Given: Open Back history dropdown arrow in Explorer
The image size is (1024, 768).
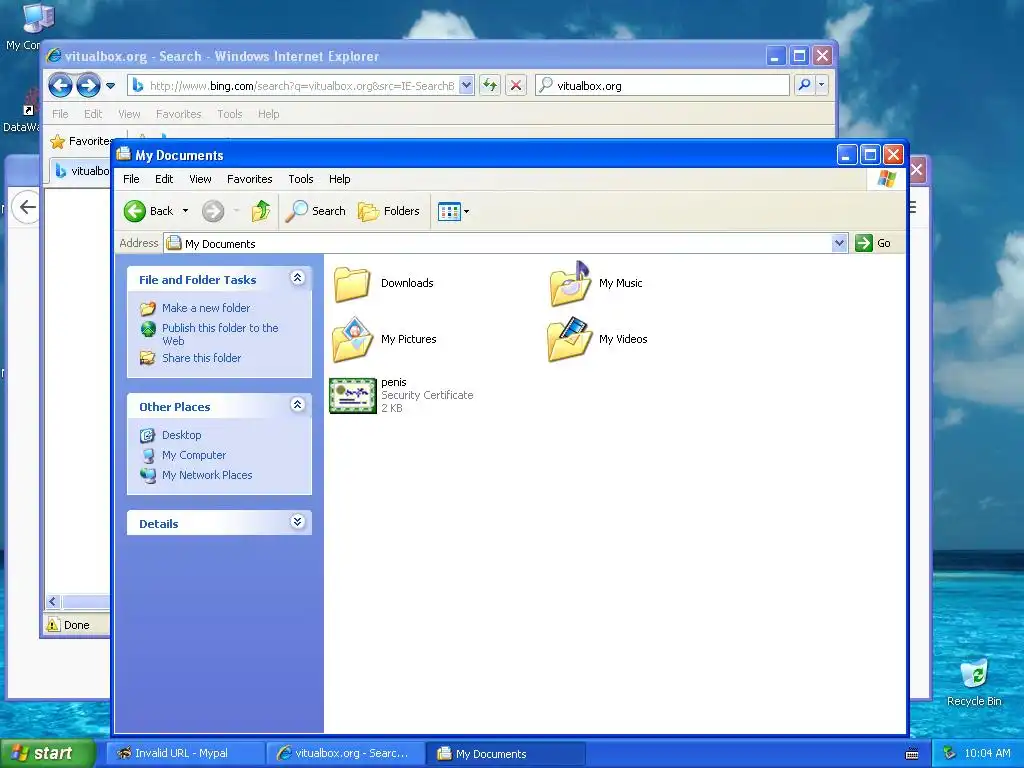Looking at the screenshot, I should coord(185,211).
